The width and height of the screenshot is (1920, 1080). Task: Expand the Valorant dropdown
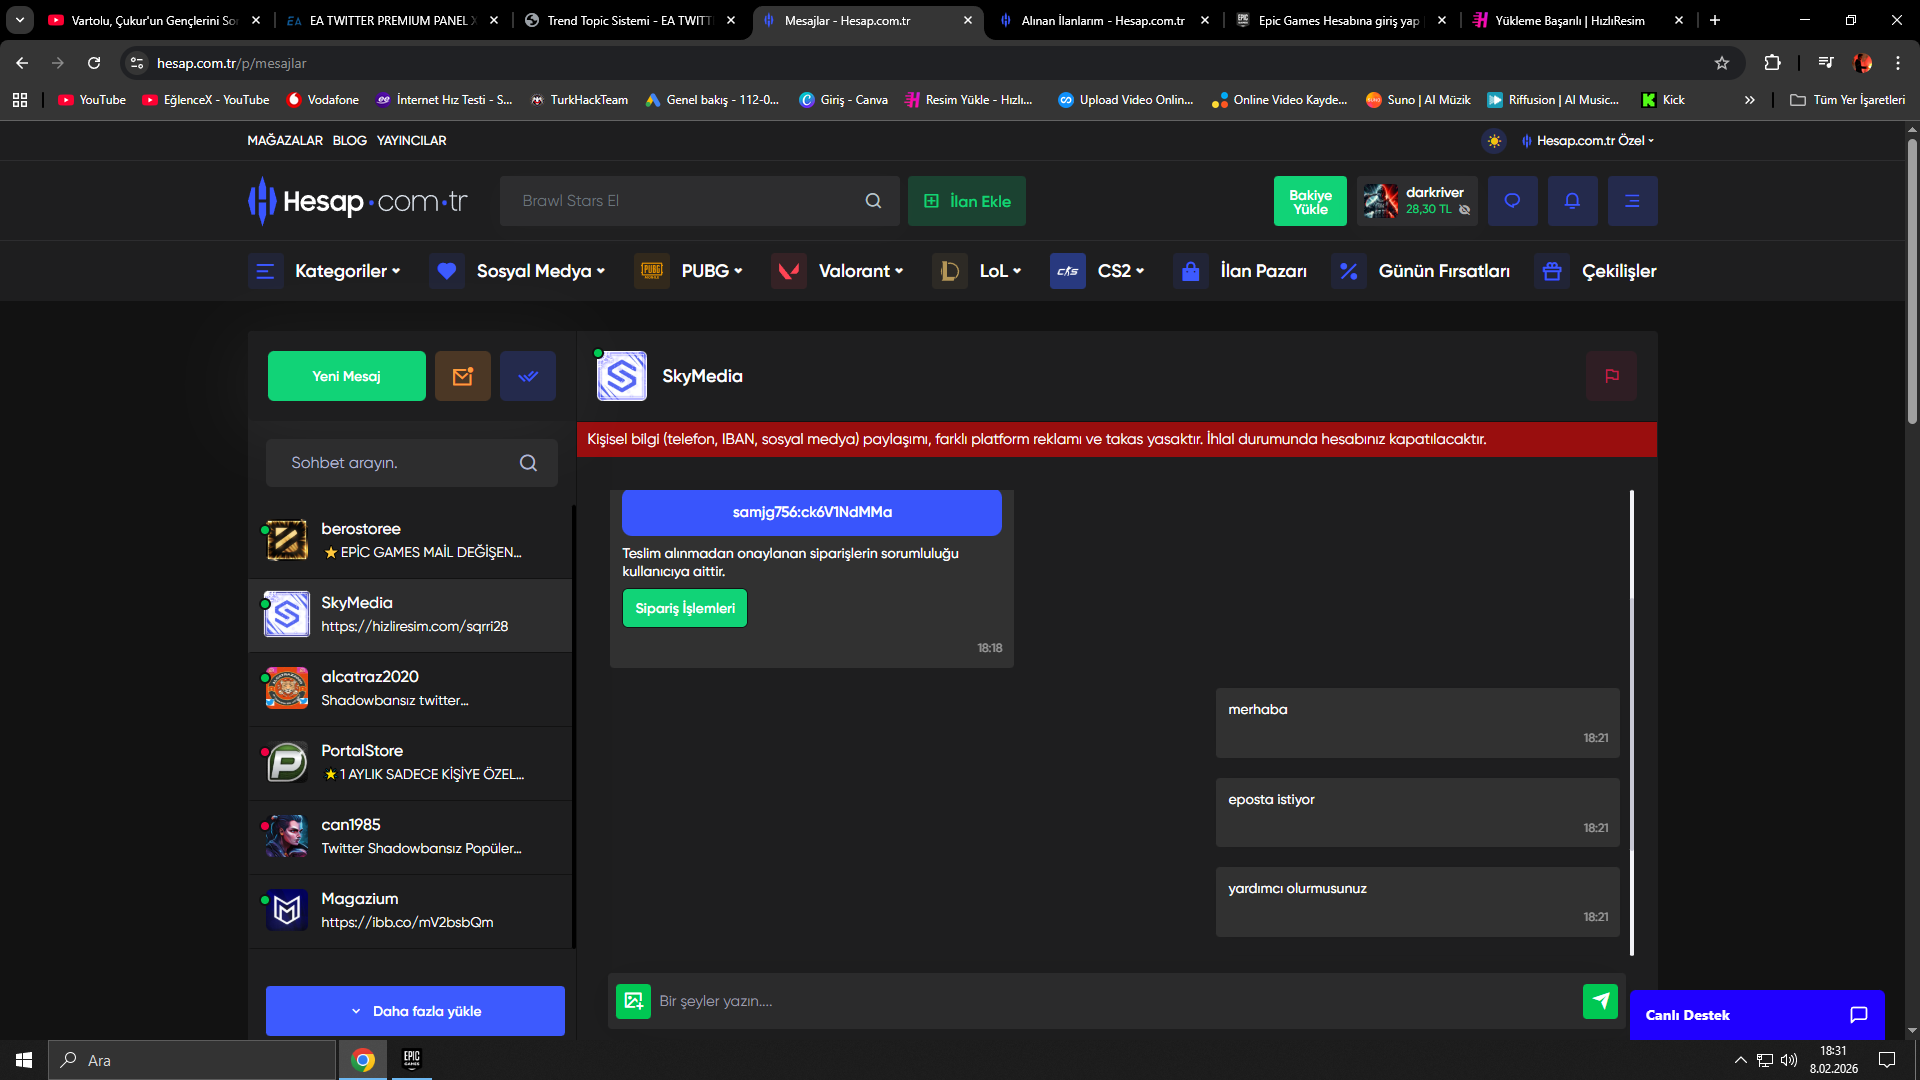[861, 271]
